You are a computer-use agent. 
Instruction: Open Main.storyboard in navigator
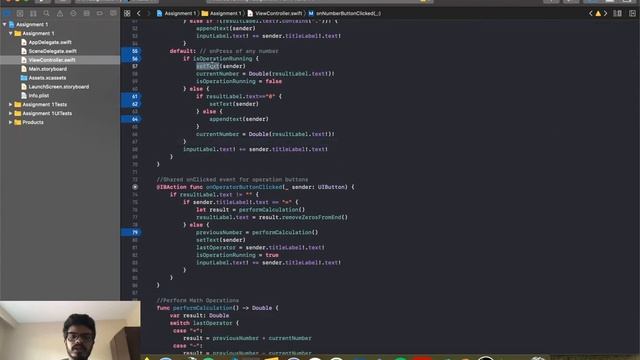coord(44,69)
